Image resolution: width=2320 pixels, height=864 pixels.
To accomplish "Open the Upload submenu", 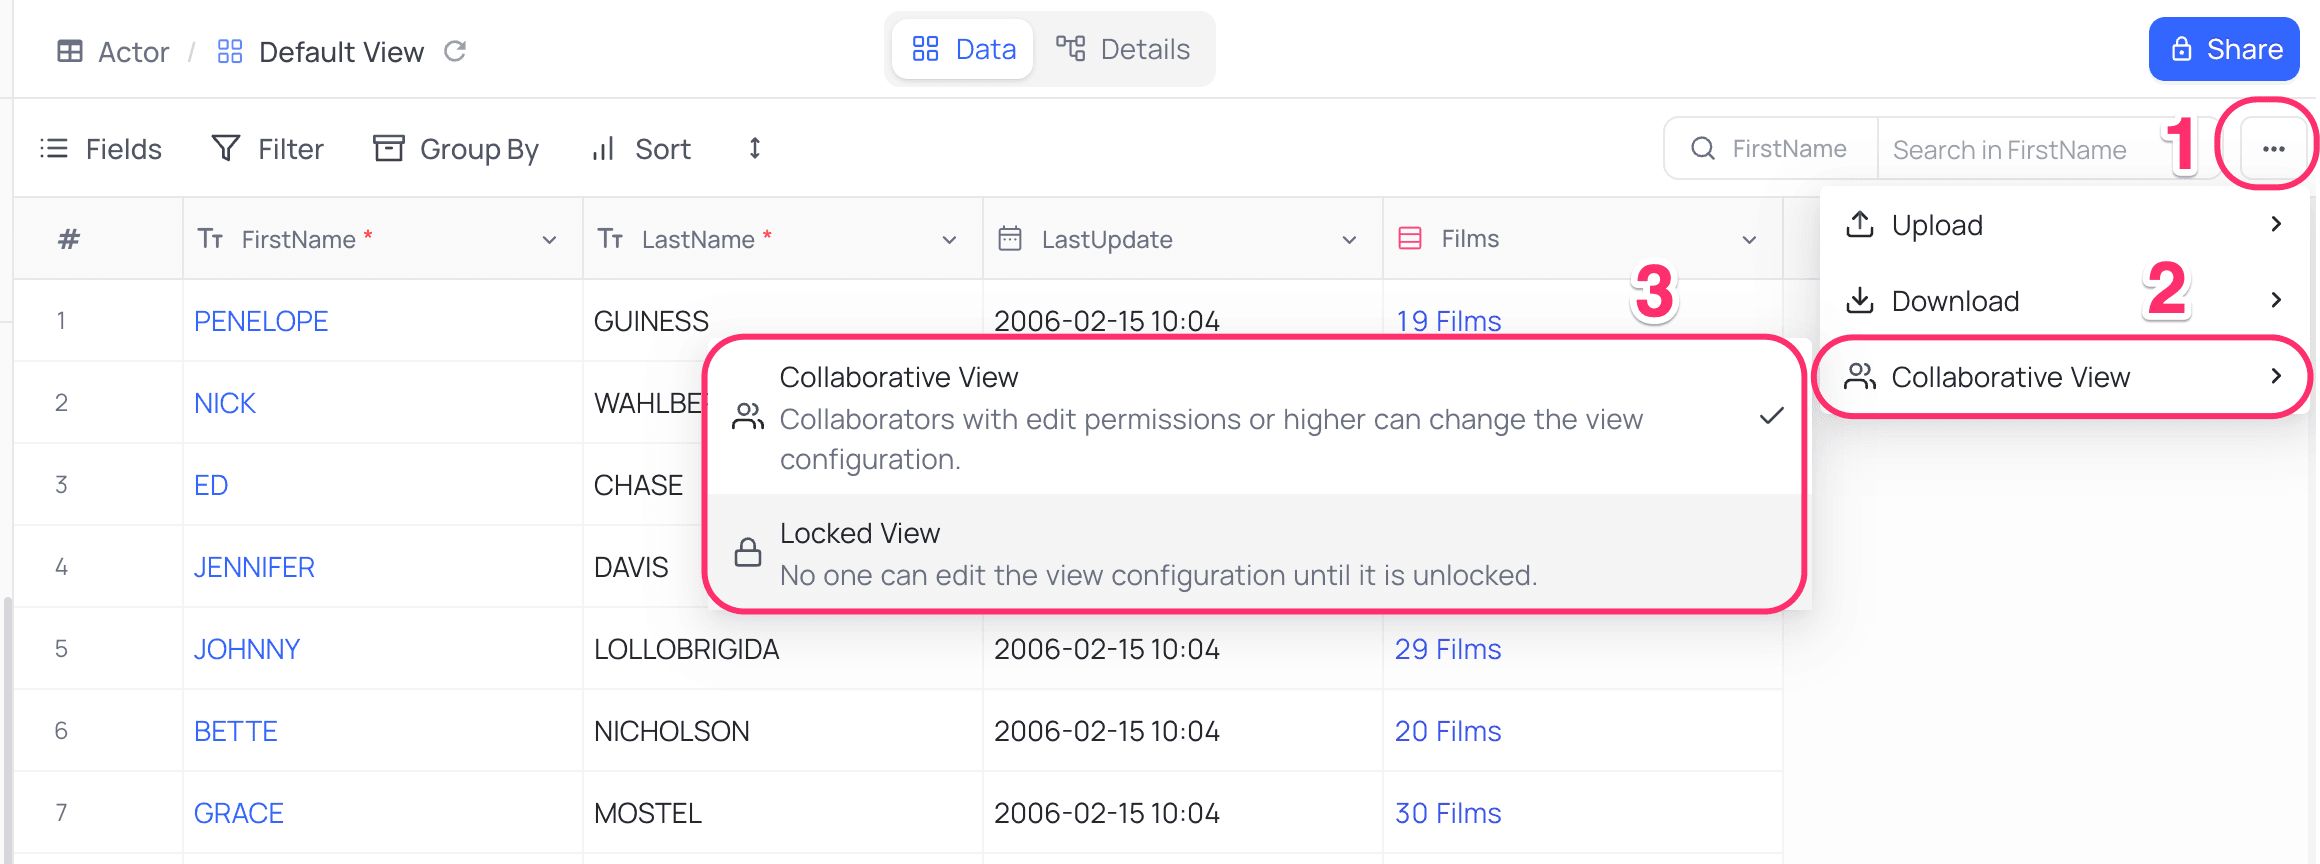I will coord(2064,225).
